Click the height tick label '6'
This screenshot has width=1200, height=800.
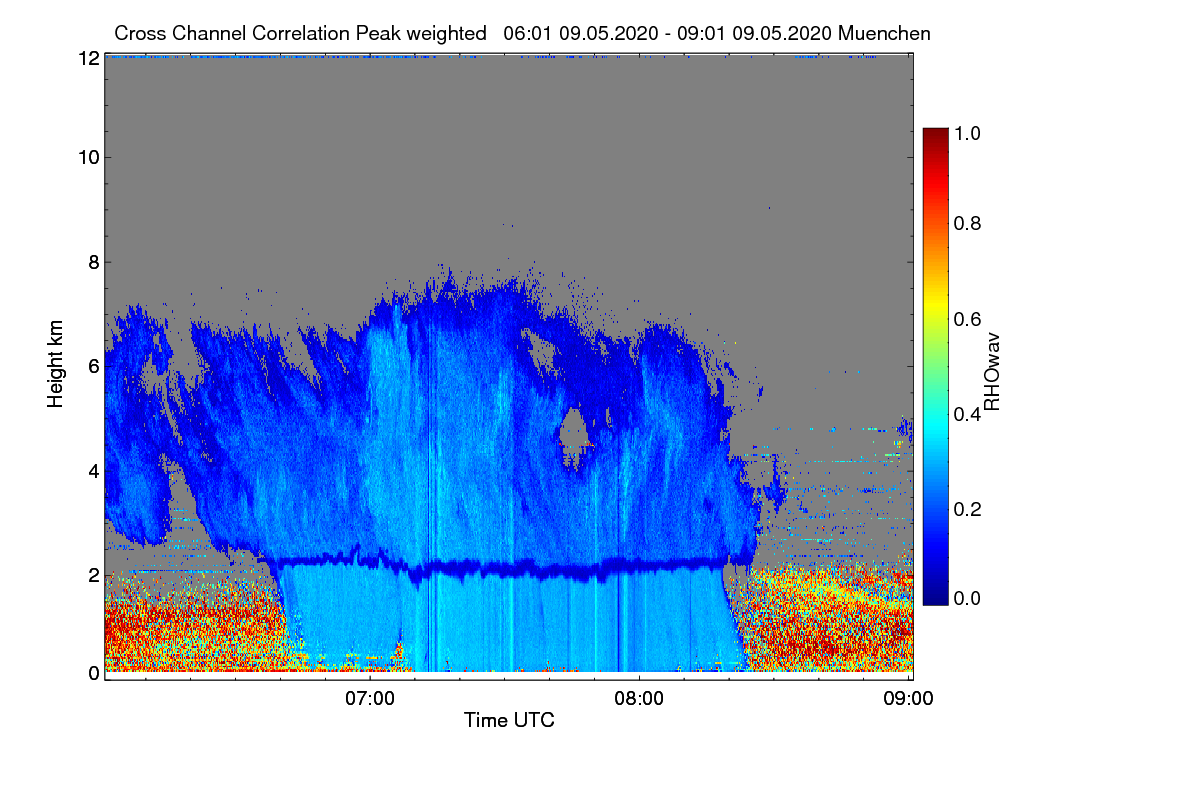pos(93,366)
